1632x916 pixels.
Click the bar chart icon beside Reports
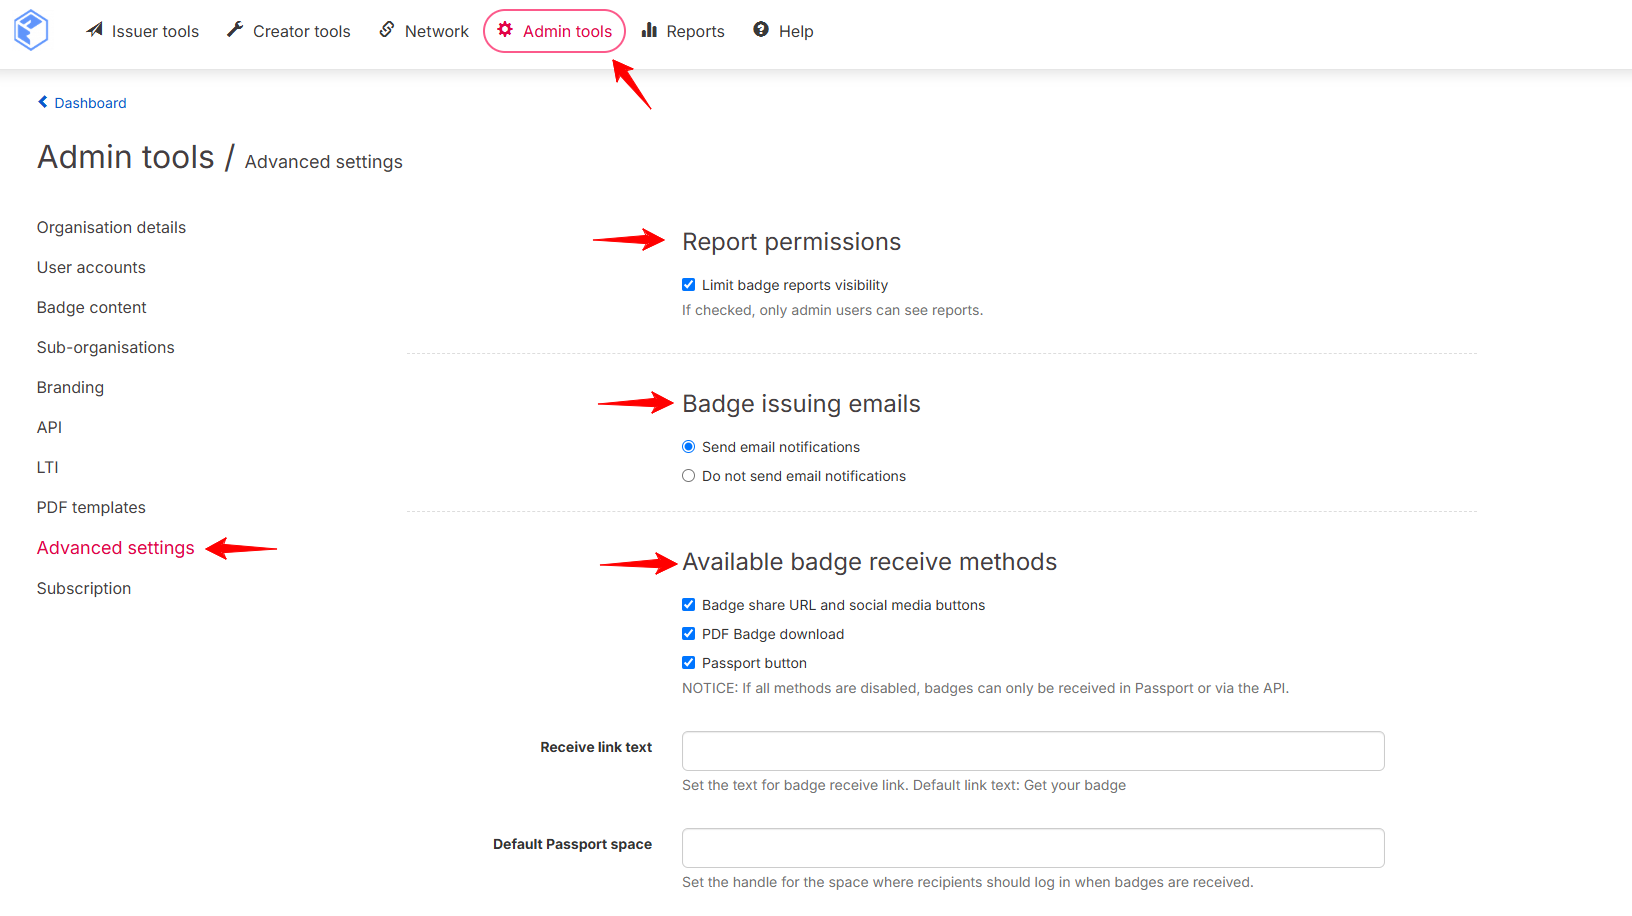pyautogui.click(x=649, y=30)
